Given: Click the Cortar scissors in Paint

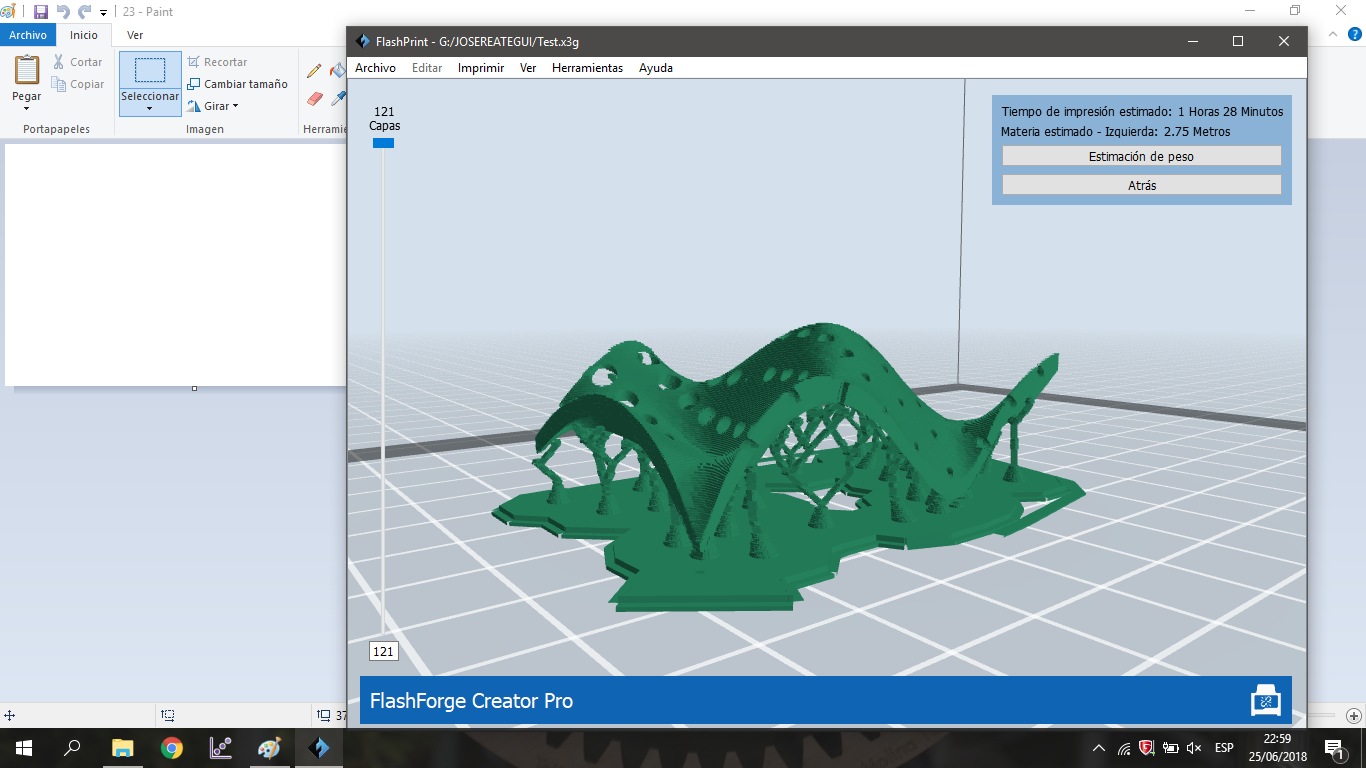Looking at the screenshot, I should [x=60, y=62].
